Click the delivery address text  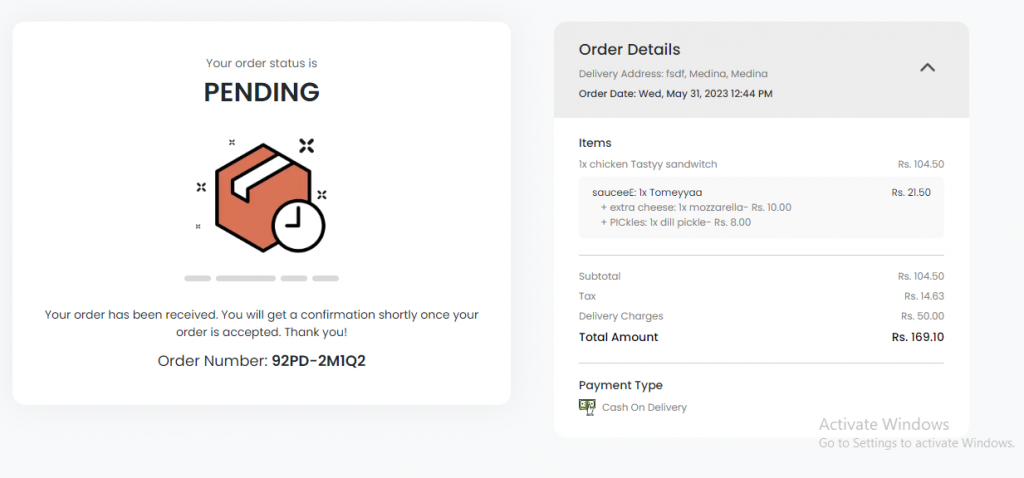pyautogui.click(x=673, y=74)
